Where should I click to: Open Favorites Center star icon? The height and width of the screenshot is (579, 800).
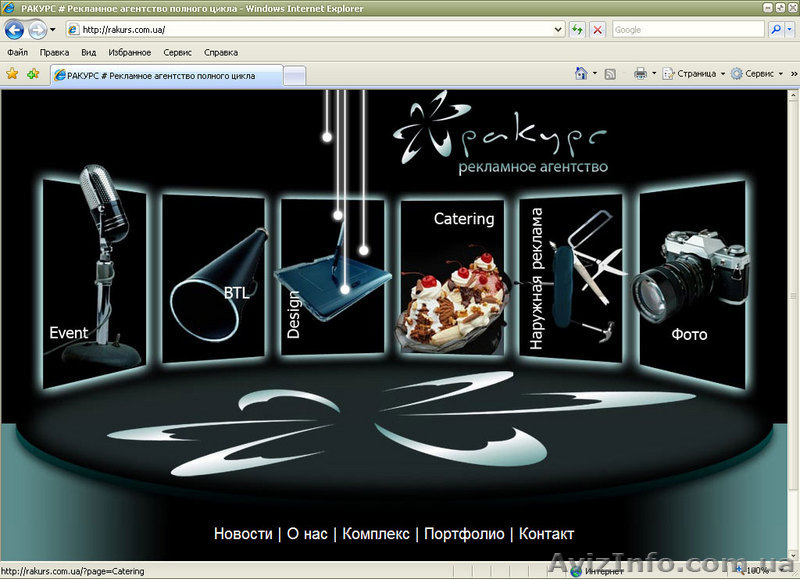[12, 74]
